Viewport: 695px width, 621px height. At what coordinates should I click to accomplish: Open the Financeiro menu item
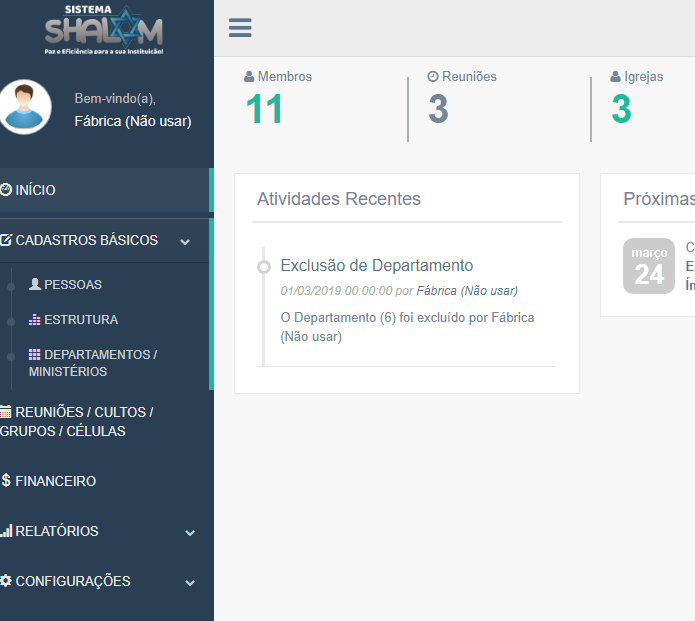tap(56, 481)
